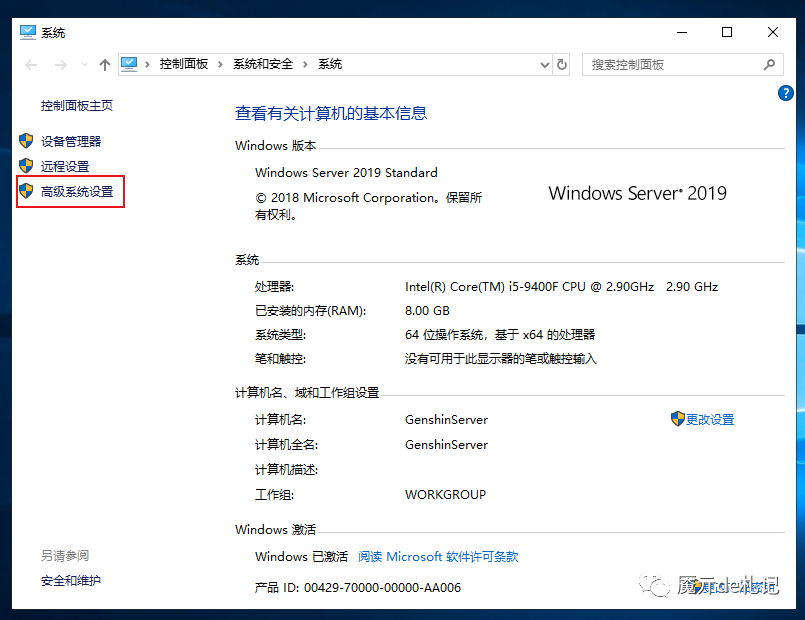Click the computer icon in address bar
Image resolution: width=805 pixels, height=620 pixels.
(x=129, y=64)
